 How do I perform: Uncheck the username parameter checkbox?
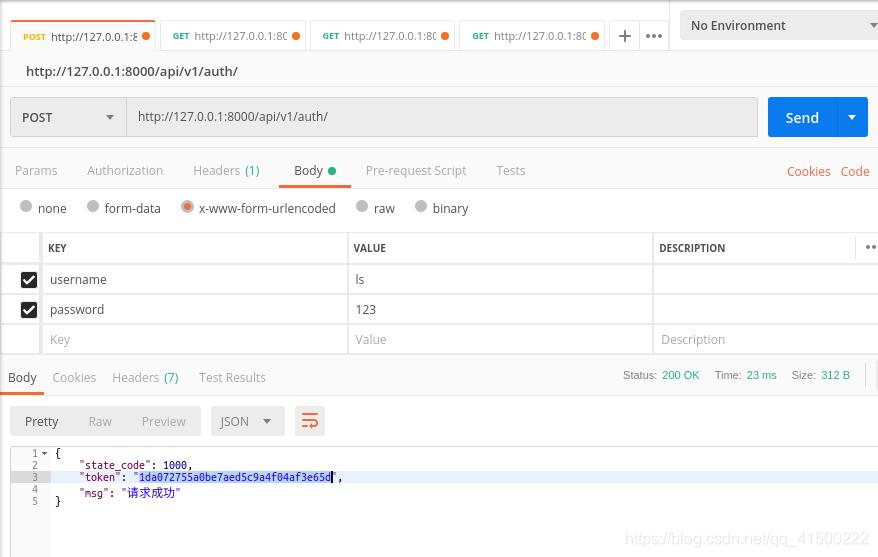click(x=29, y=280)
